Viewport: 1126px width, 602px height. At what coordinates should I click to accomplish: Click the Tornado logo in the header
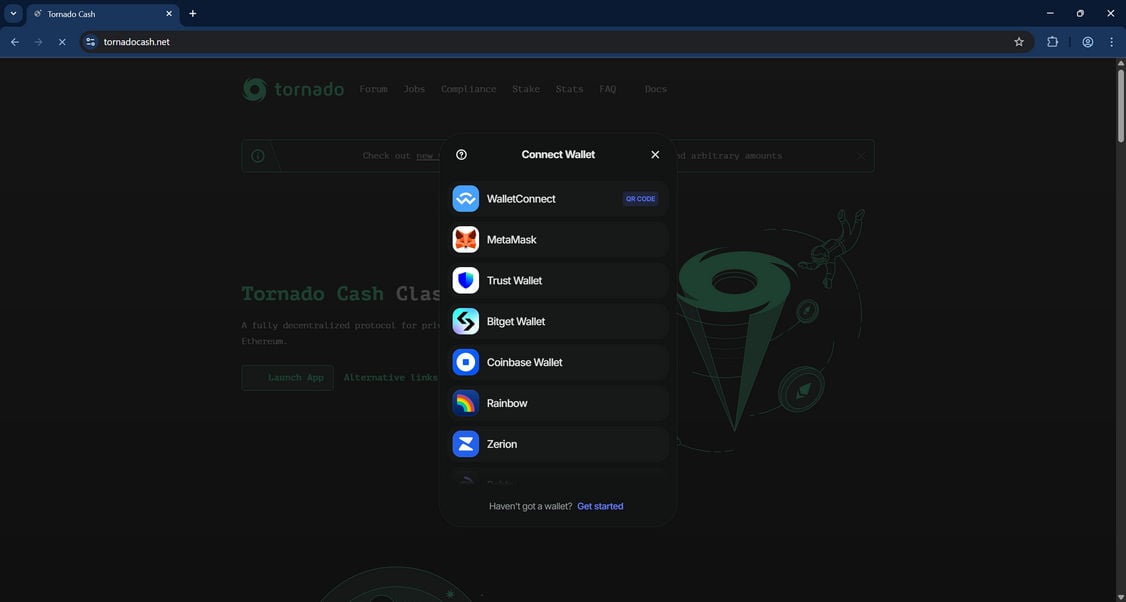click(x=292, y=88)
